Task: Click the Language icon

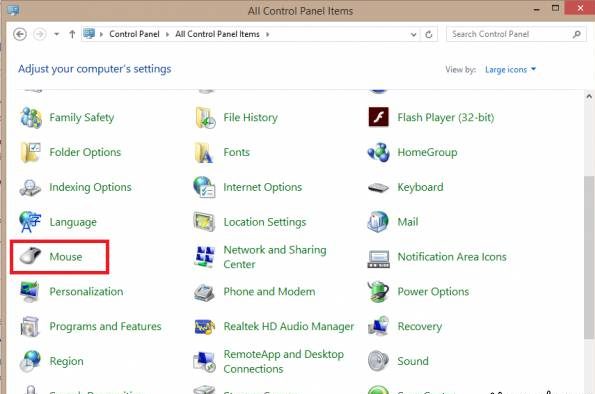Action: coord(30,222)
